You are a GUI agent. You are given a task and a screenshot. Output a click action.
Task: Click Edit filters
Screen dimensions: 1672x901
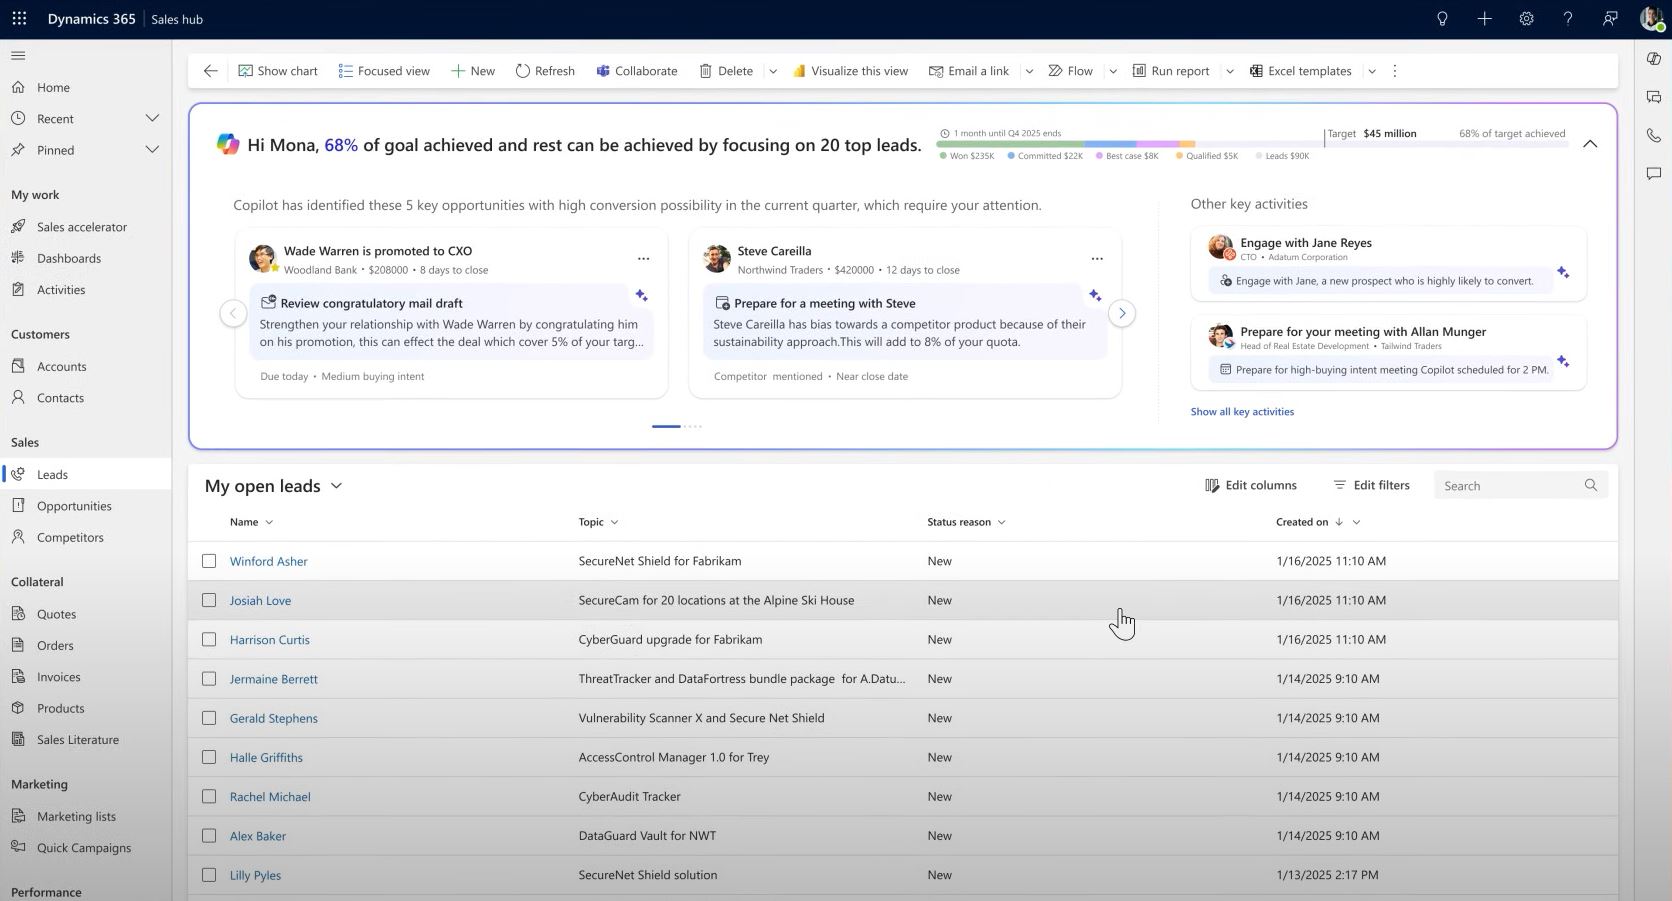point(1372,485)
